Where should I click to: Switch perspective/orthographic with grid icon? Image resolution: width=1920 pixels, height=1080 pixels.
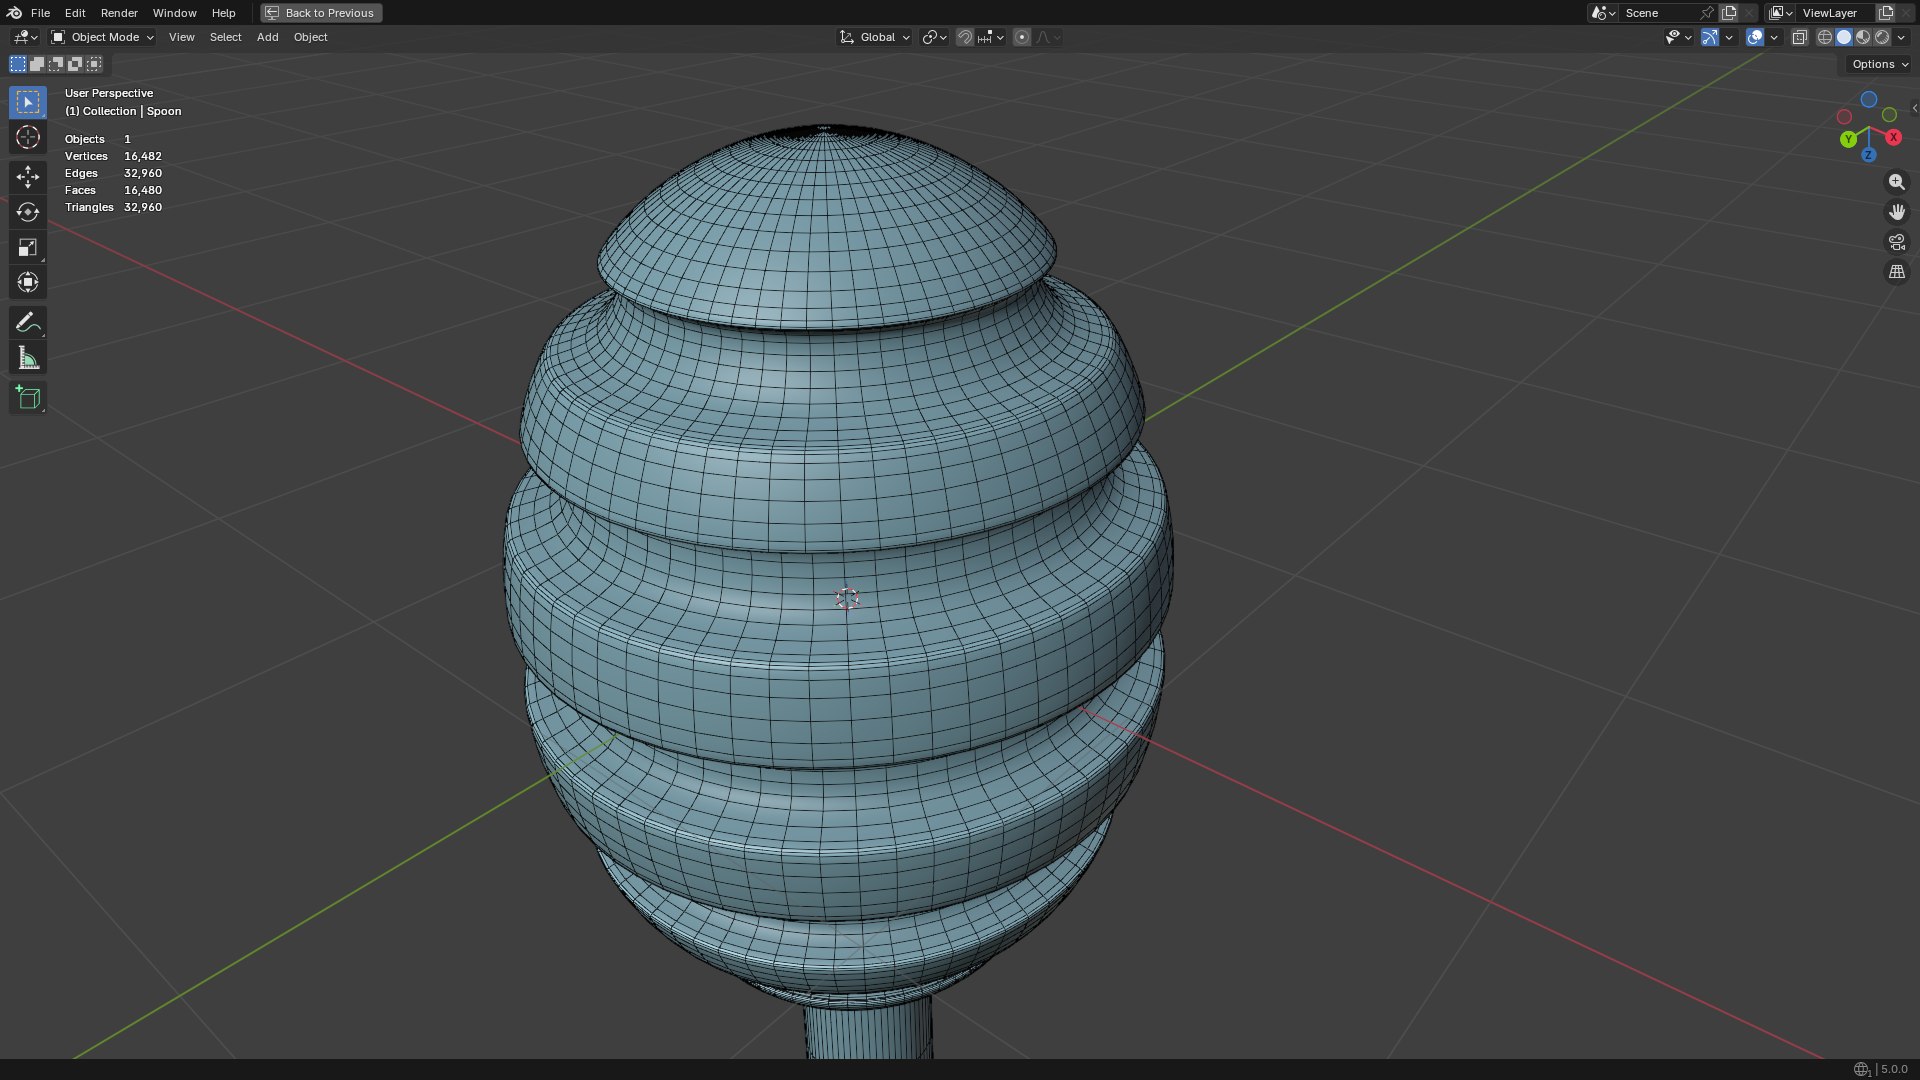point(1896,272)
